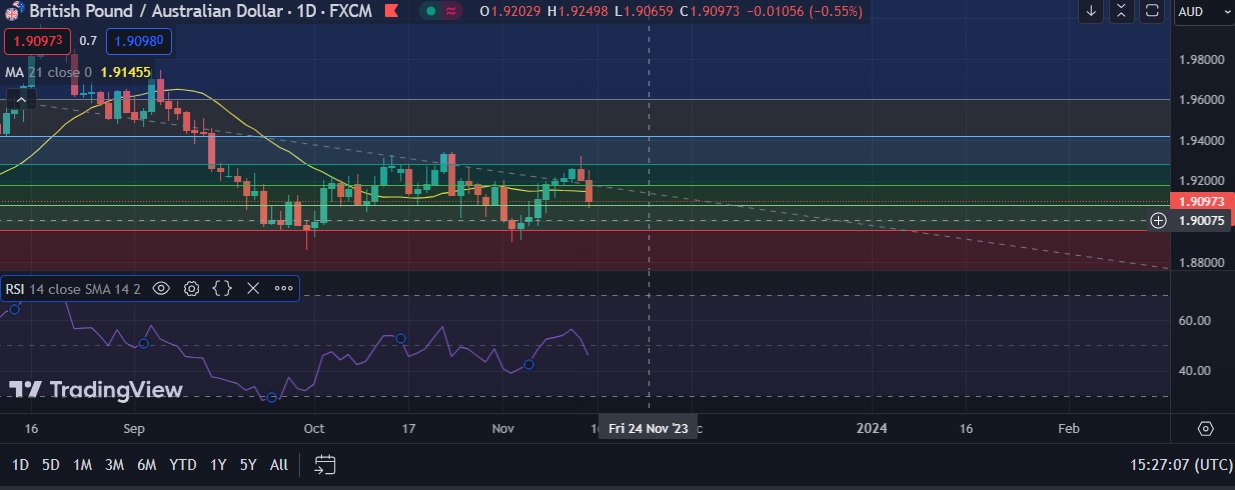Select the 1Y time range
The image size is (1235, 490).
click(218, 464)
